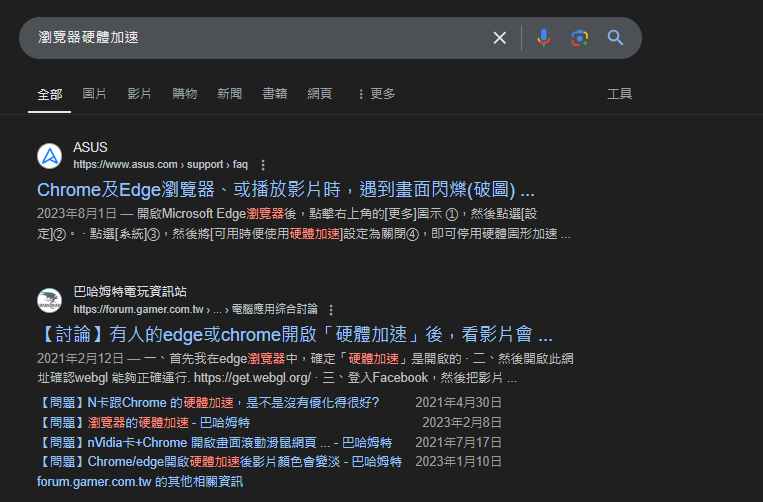This screenshot has height=502, width=763.
Task: Click the 巴哈姆特 site favicon
Action: point(50,301)
